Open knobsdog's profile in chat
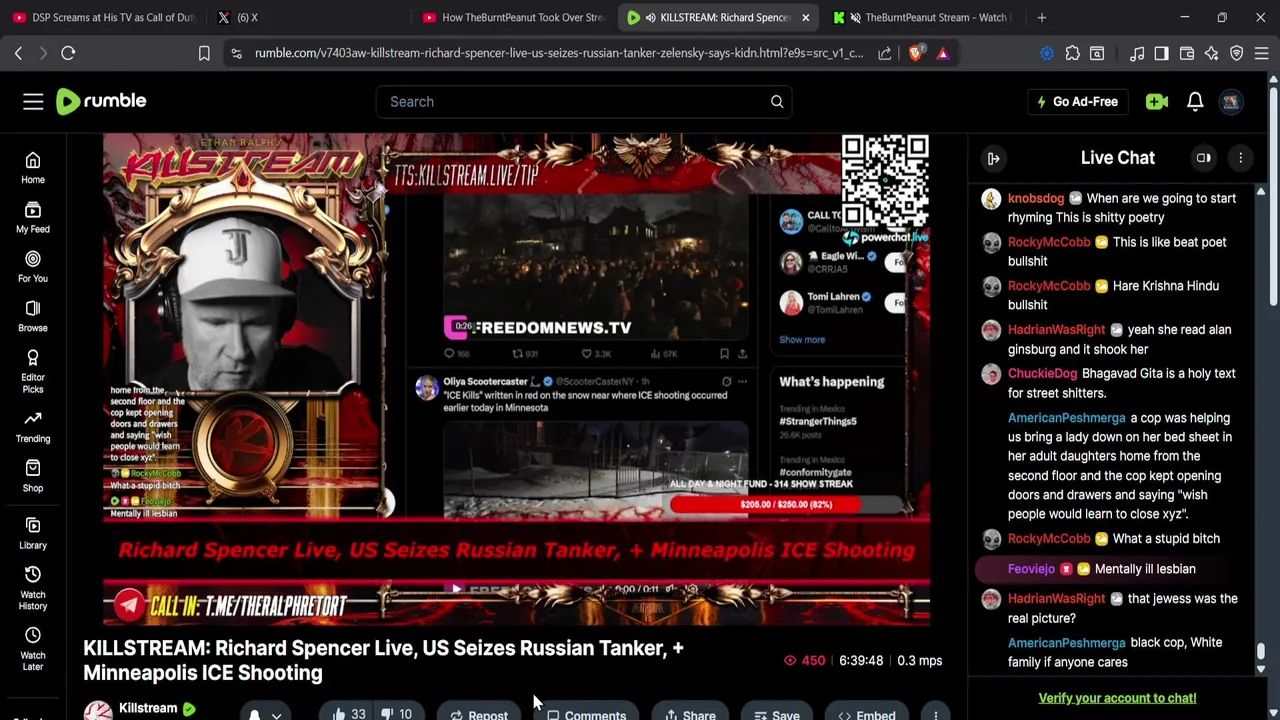Screen dimensions: 1280x720 coord(1036,198)
